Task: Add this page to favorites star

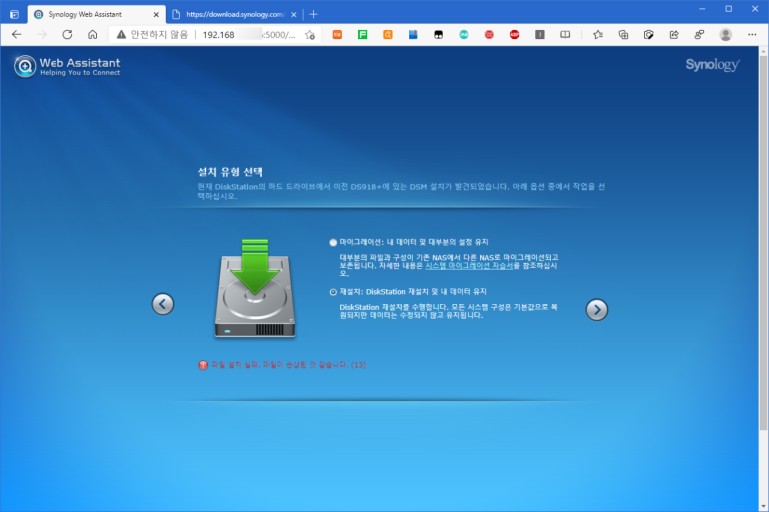Action: pos(309,35)
